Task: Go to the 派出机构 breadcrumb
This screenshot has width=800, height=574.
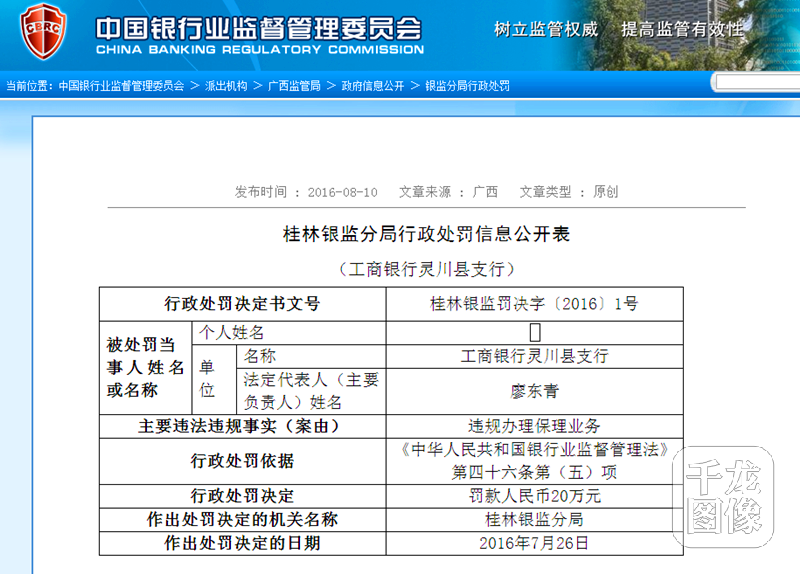Action: click(226, 86)
